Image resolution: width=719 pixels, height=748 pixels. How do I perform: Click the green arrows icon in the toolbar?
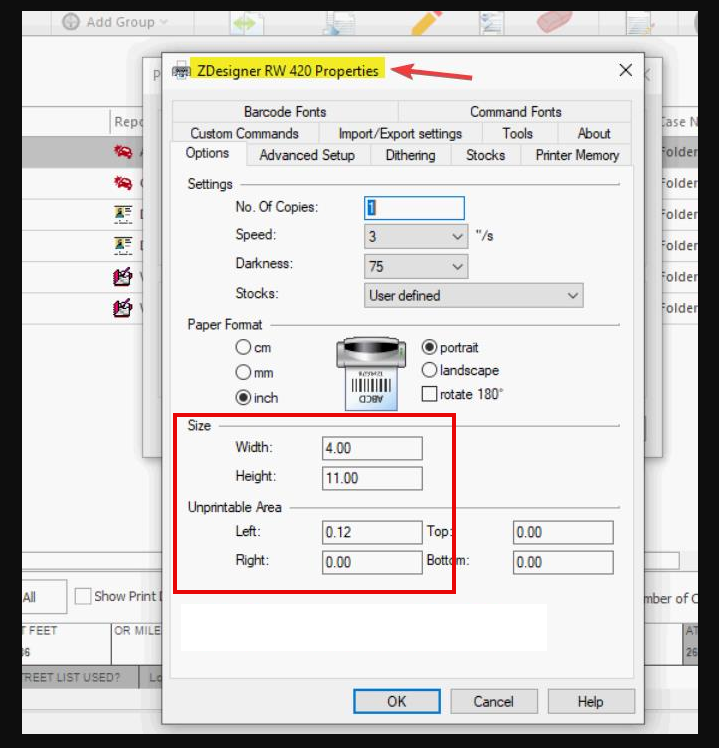tap(247, 21)
